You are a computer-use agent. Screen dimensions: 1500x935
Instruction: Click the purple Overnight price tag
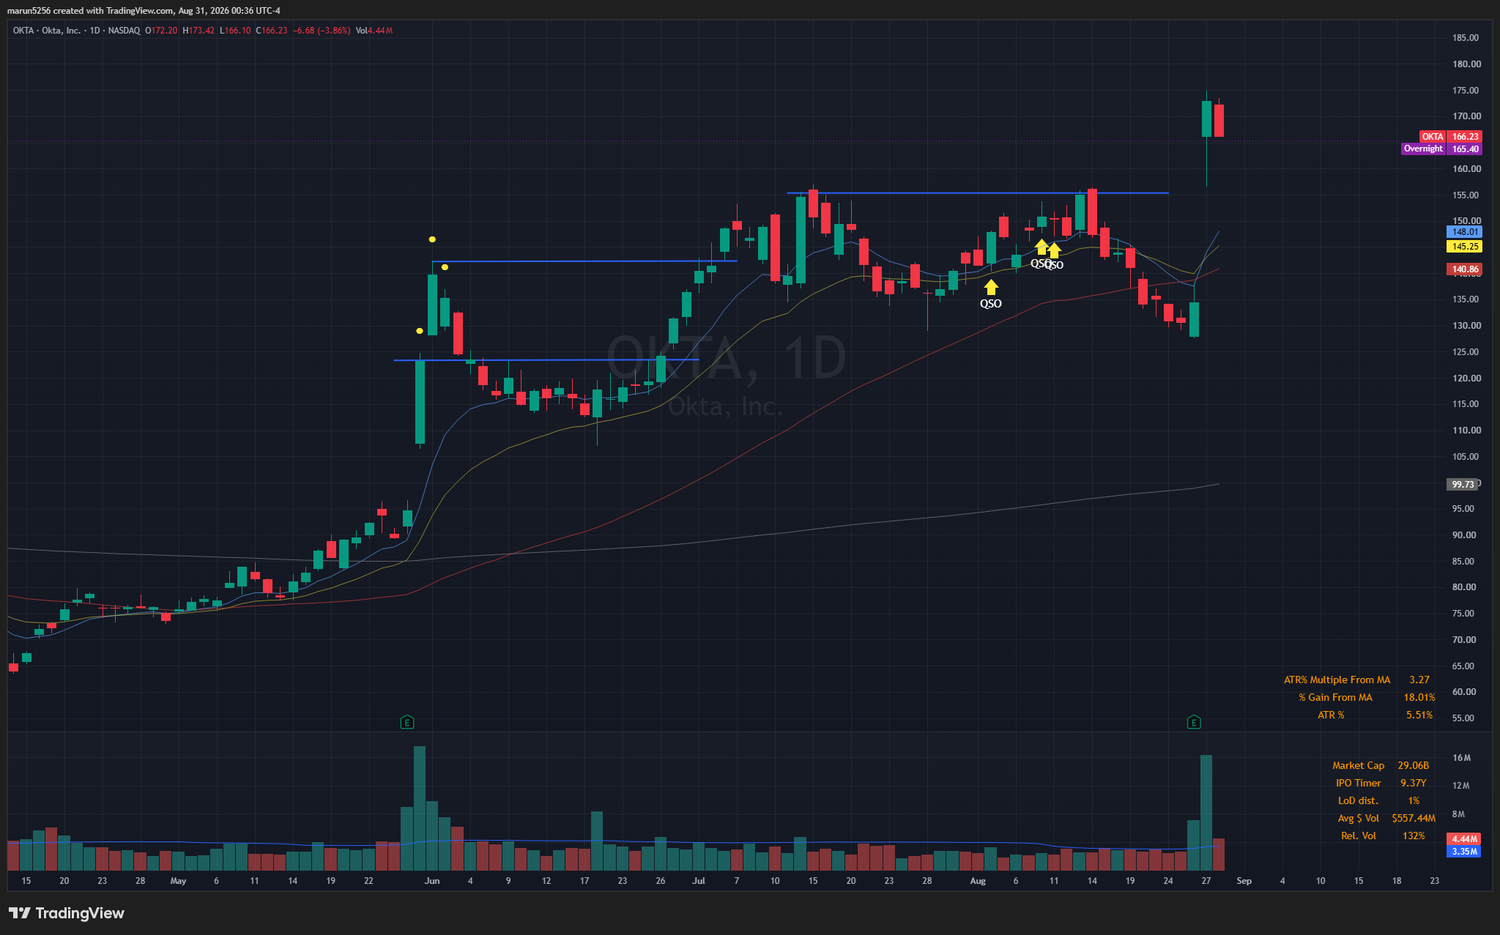coord(1441,149)
